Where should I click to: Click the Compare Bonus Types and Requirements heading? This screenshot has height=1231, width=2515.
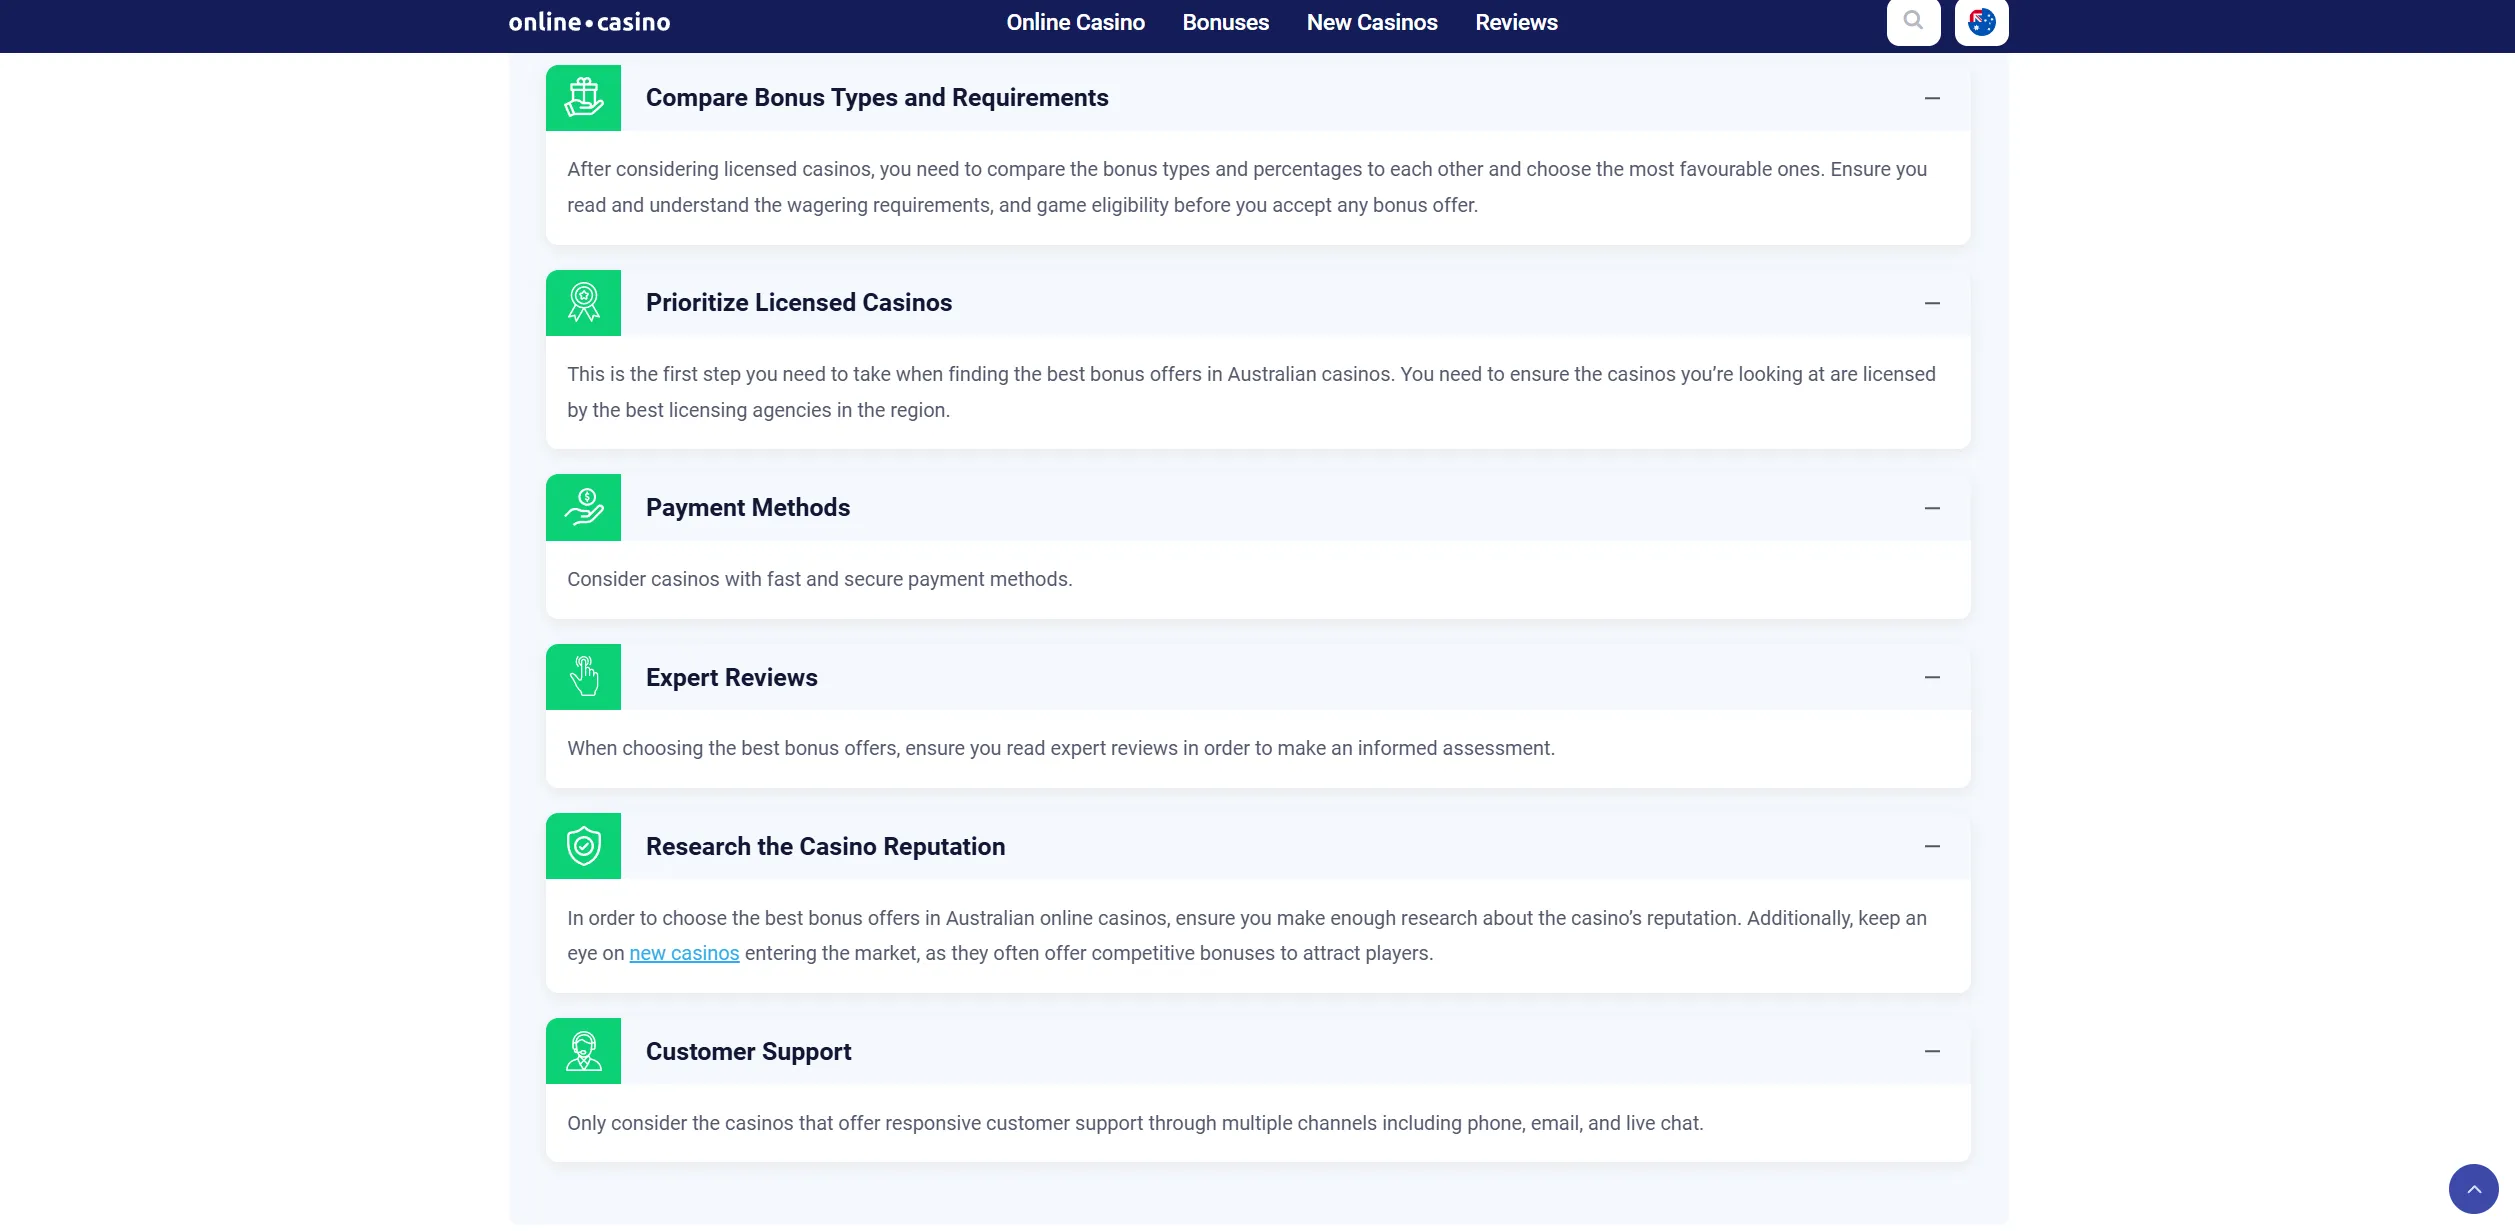[x=877, y=98]
